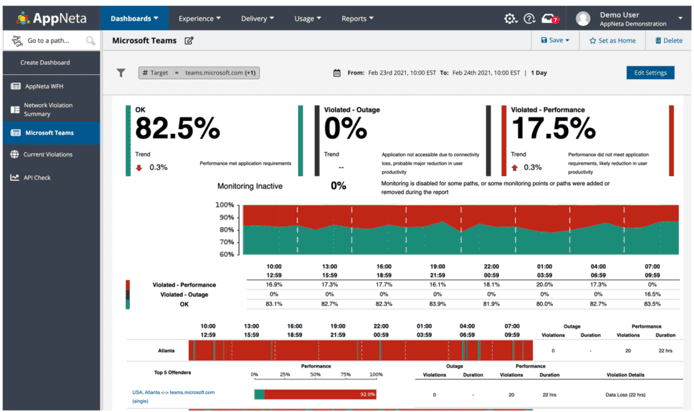Screen dimensions: 694x412
Task: Open the Reports menu
Action: [357, 18]
